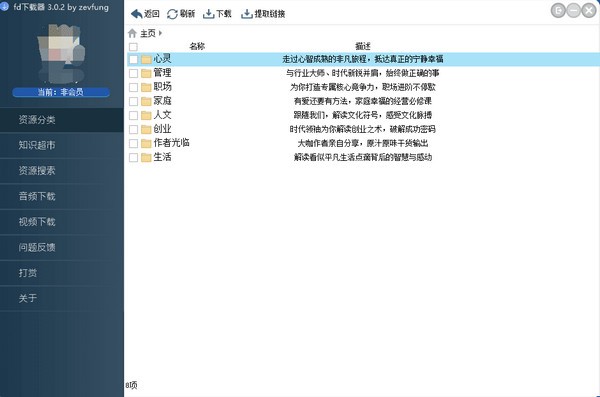Click the 返回 button label
Viewport: 600px width, 397px height.
pyautogui.click(x=152, y=14)
